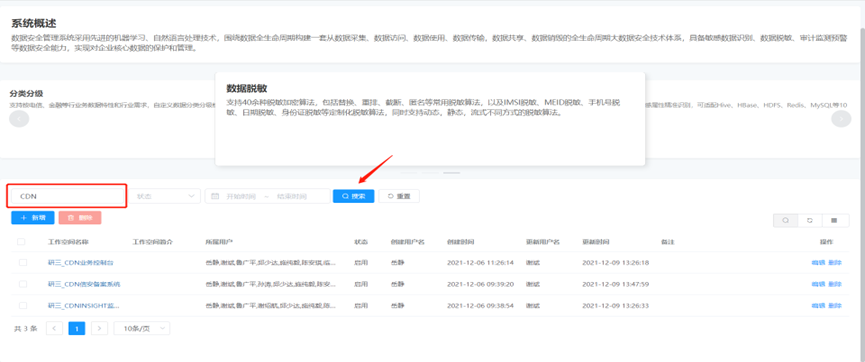Click the blue 搜索 search button
This screenshot has width=865, height=362.
point(354,196)
